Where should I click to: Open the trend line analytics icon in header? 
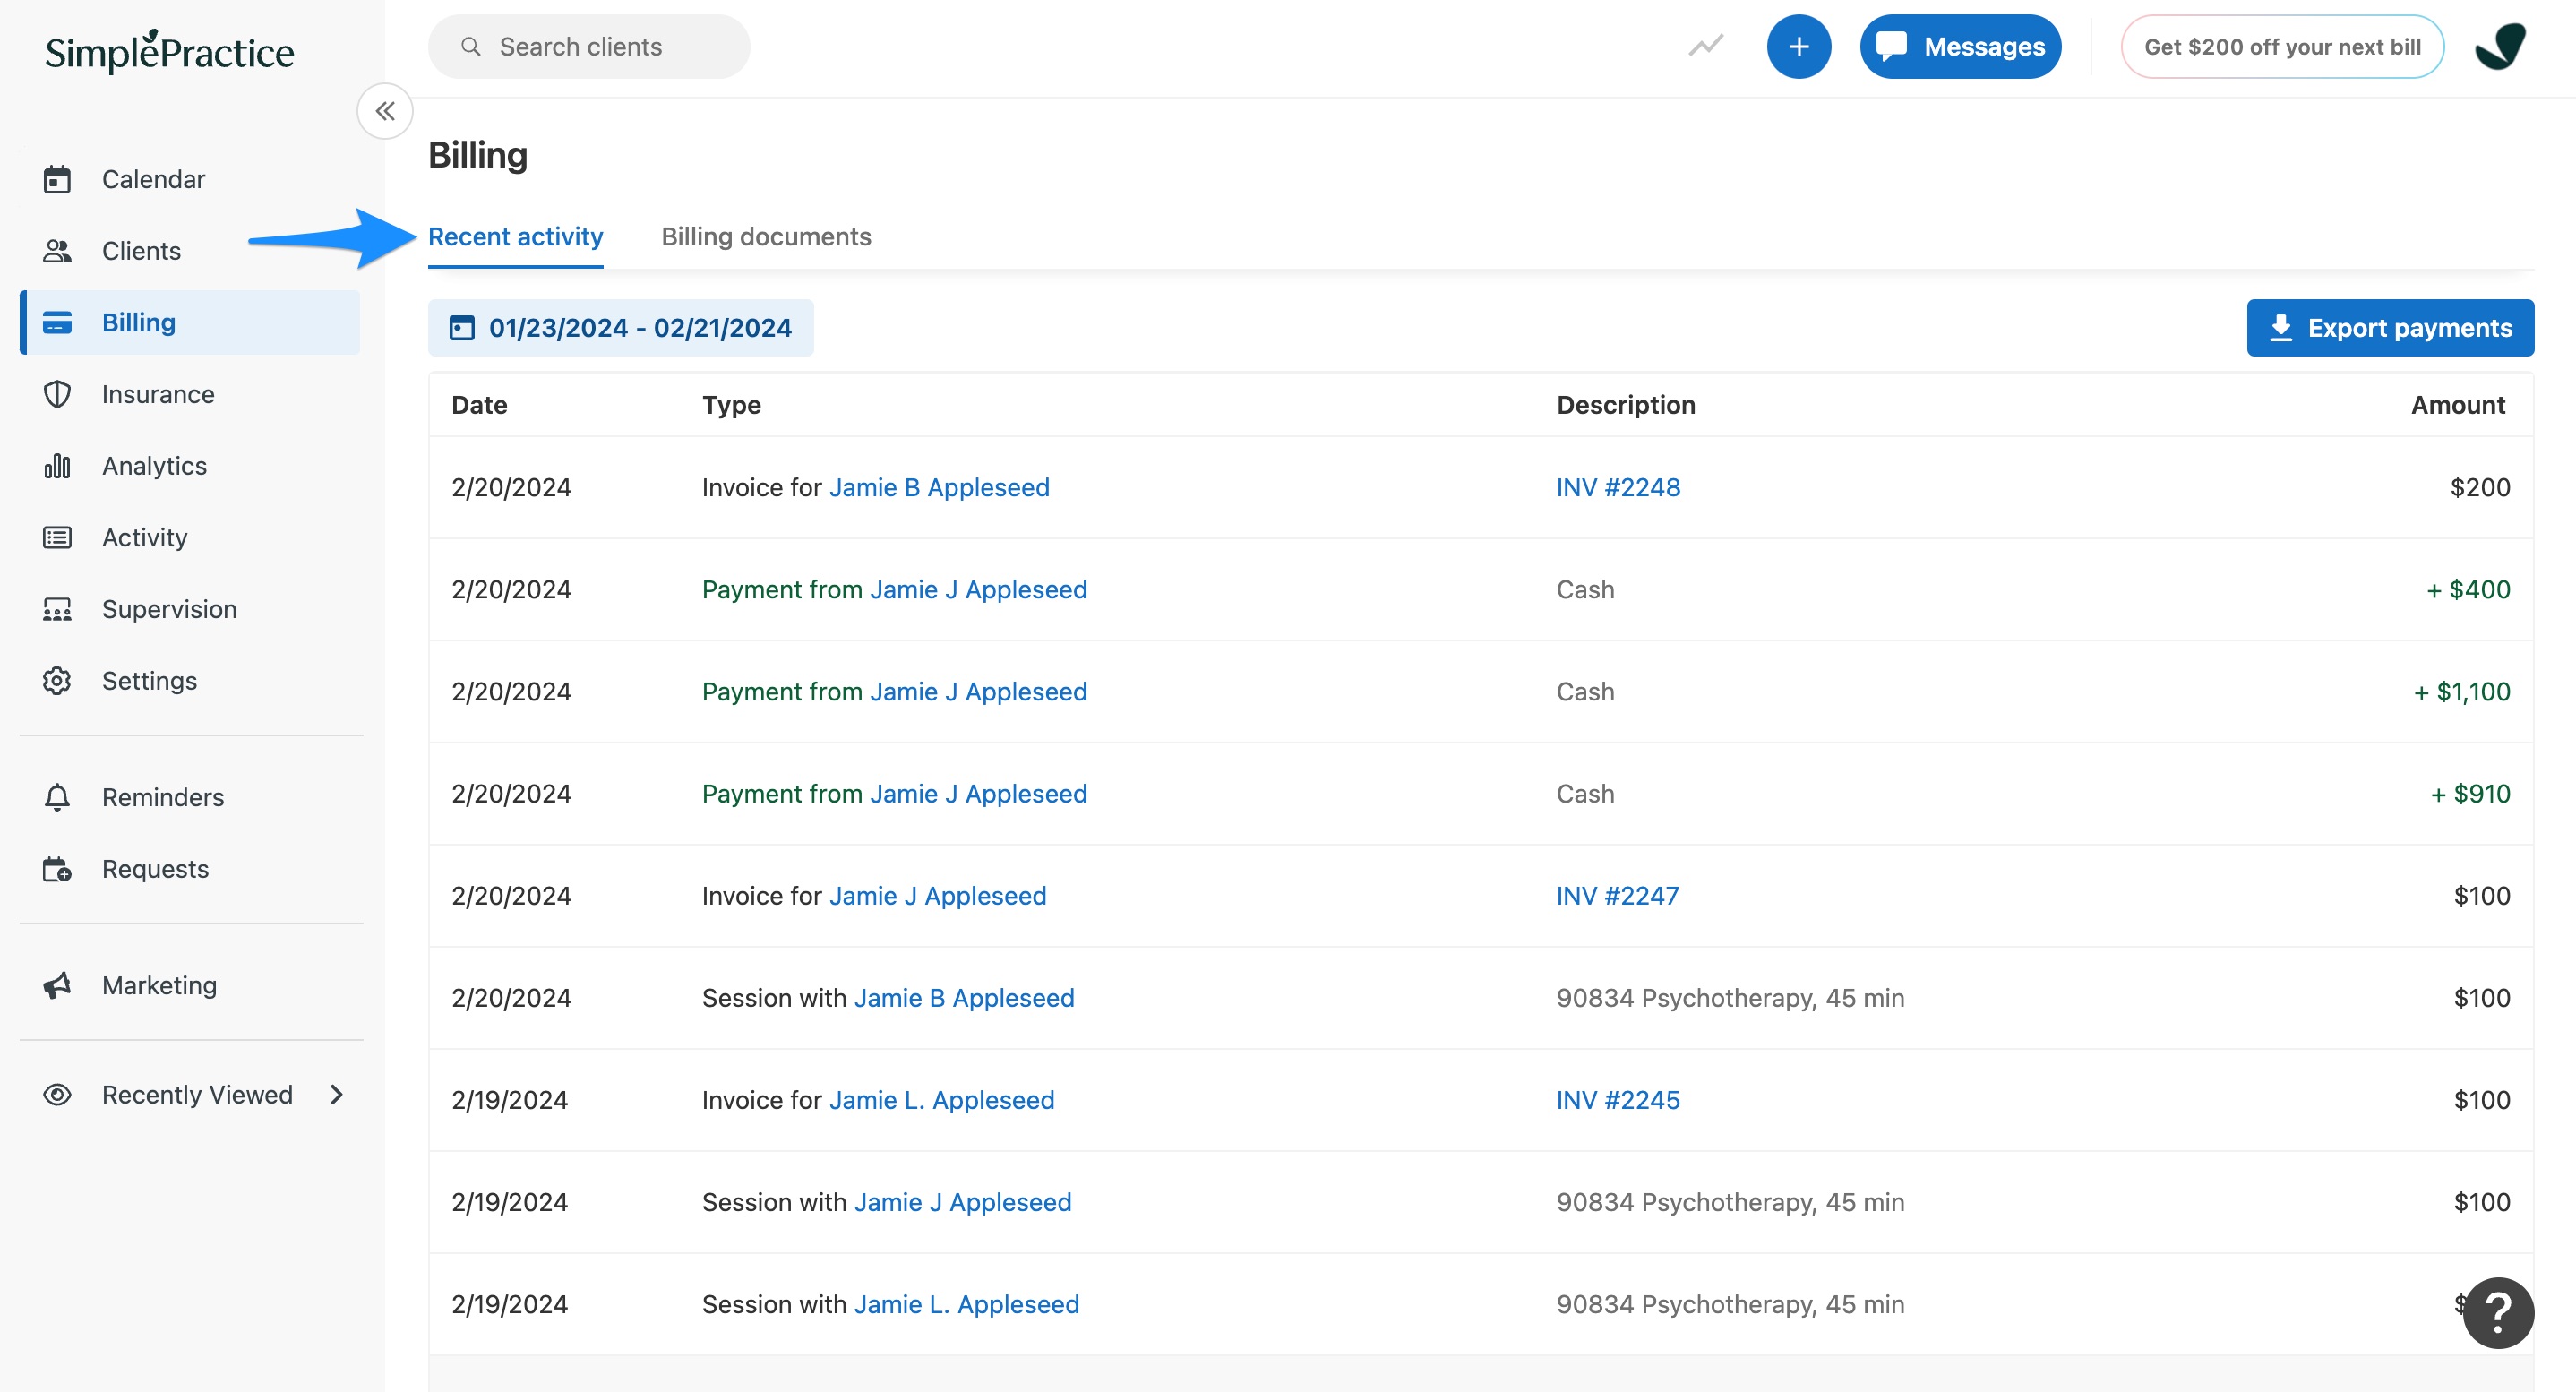[x=1706, y=46]
